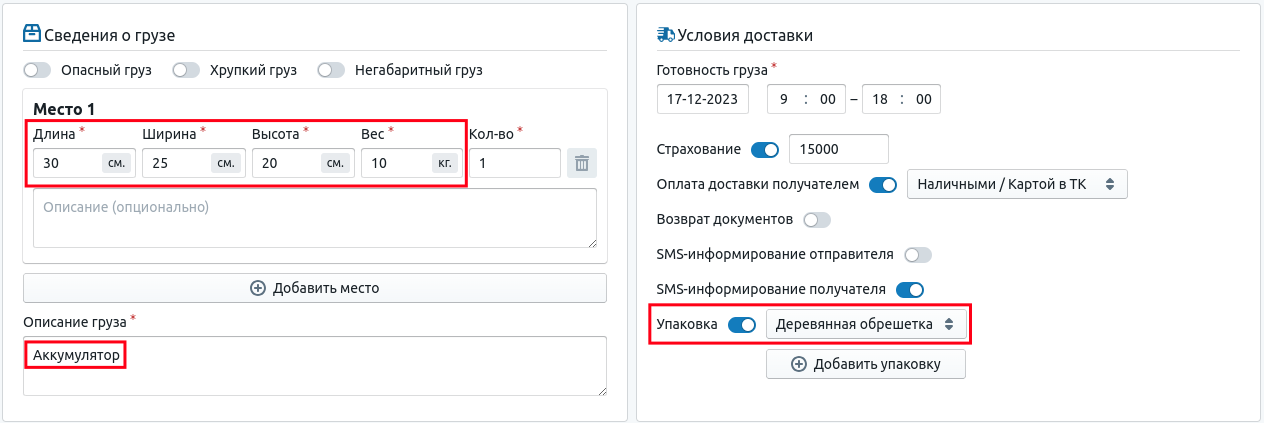Click the date field 17-12-2023
The width and height of the screenshot is (1264, 423).
pyautogui.click(x=702, y=99)
